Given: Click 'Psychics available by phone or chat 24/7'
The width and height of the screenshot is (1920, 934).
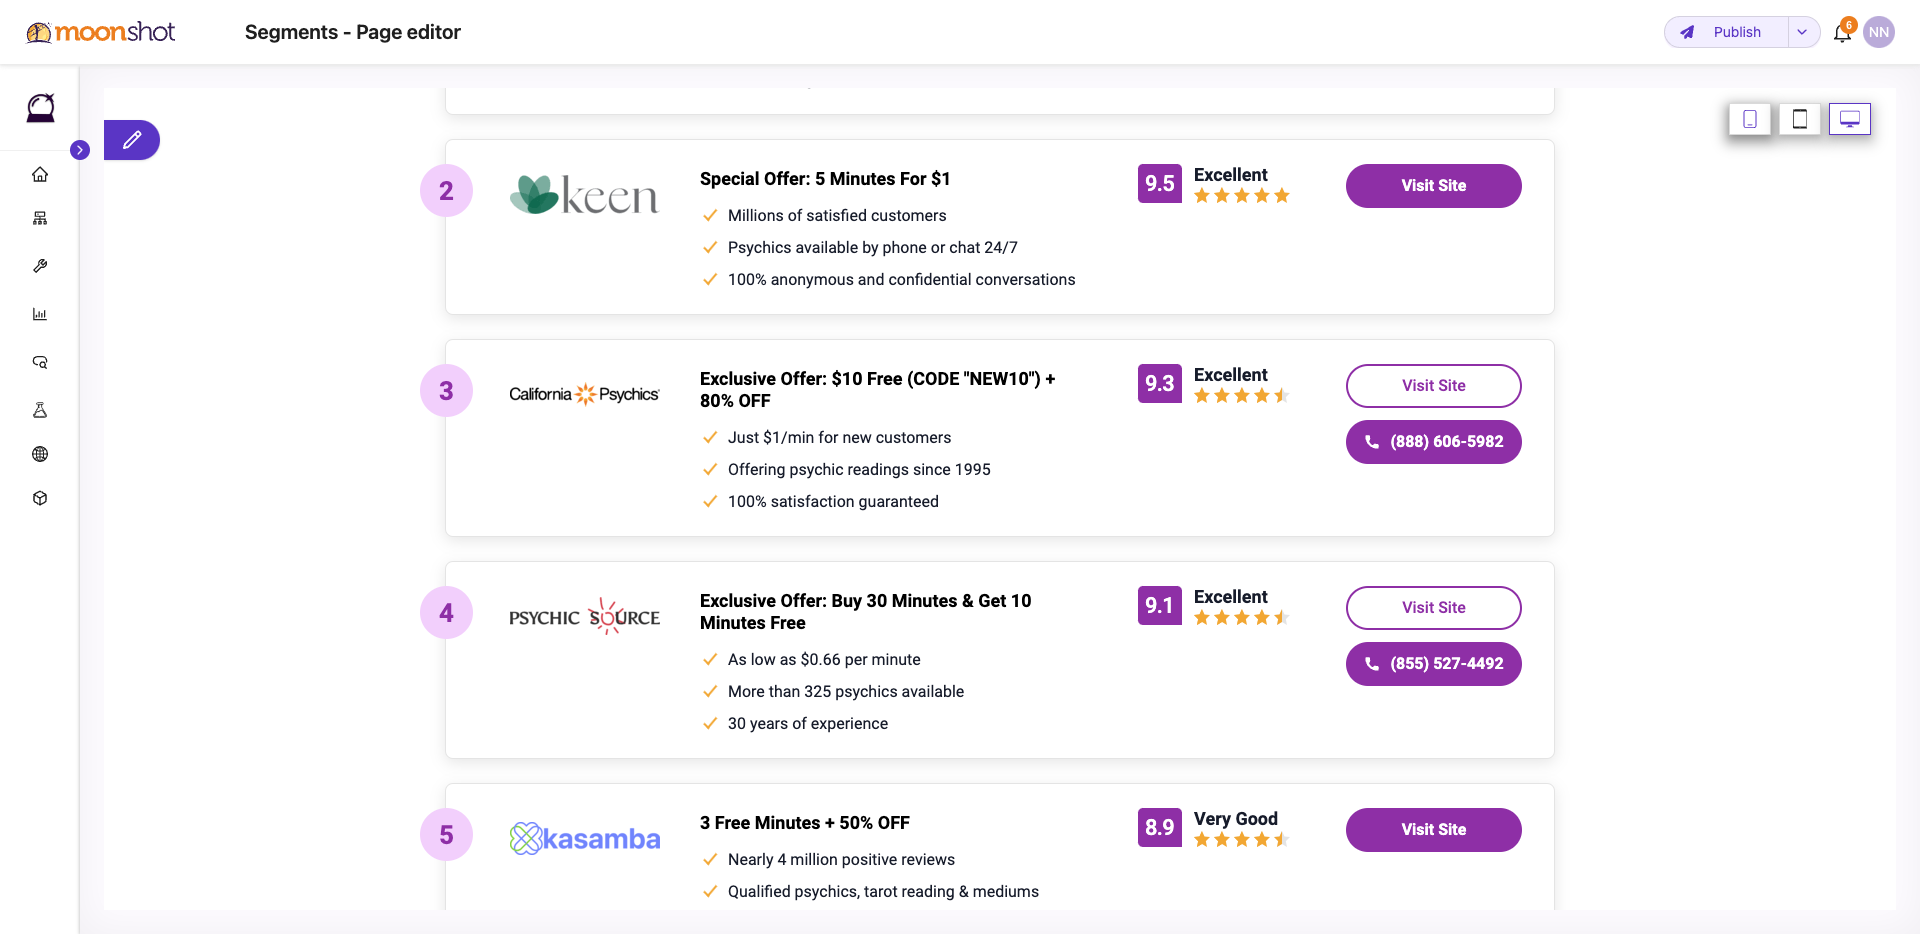Looking at the screenshot, I should (873, 248).
